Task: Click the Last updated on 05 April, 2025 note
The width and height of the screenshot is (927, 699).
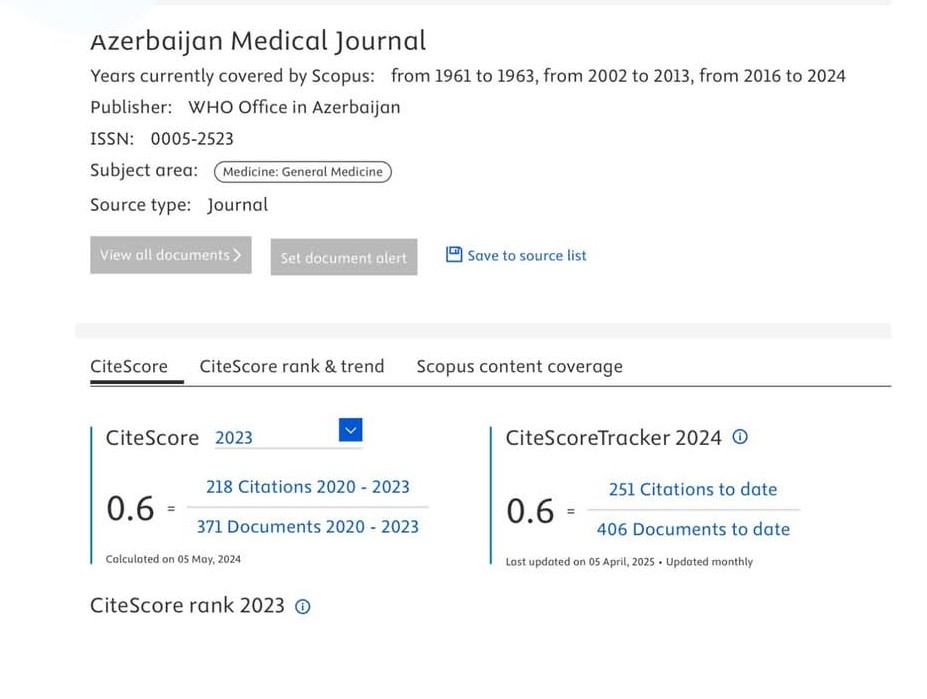Action: 582,562
